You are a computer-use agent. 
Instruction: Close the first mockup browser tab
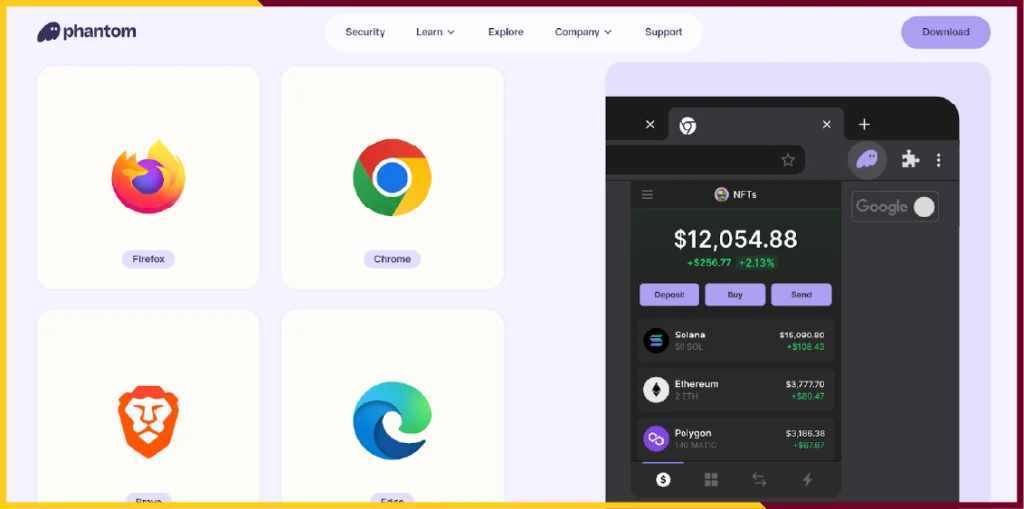pyautogui.click(x=650, y=124)
